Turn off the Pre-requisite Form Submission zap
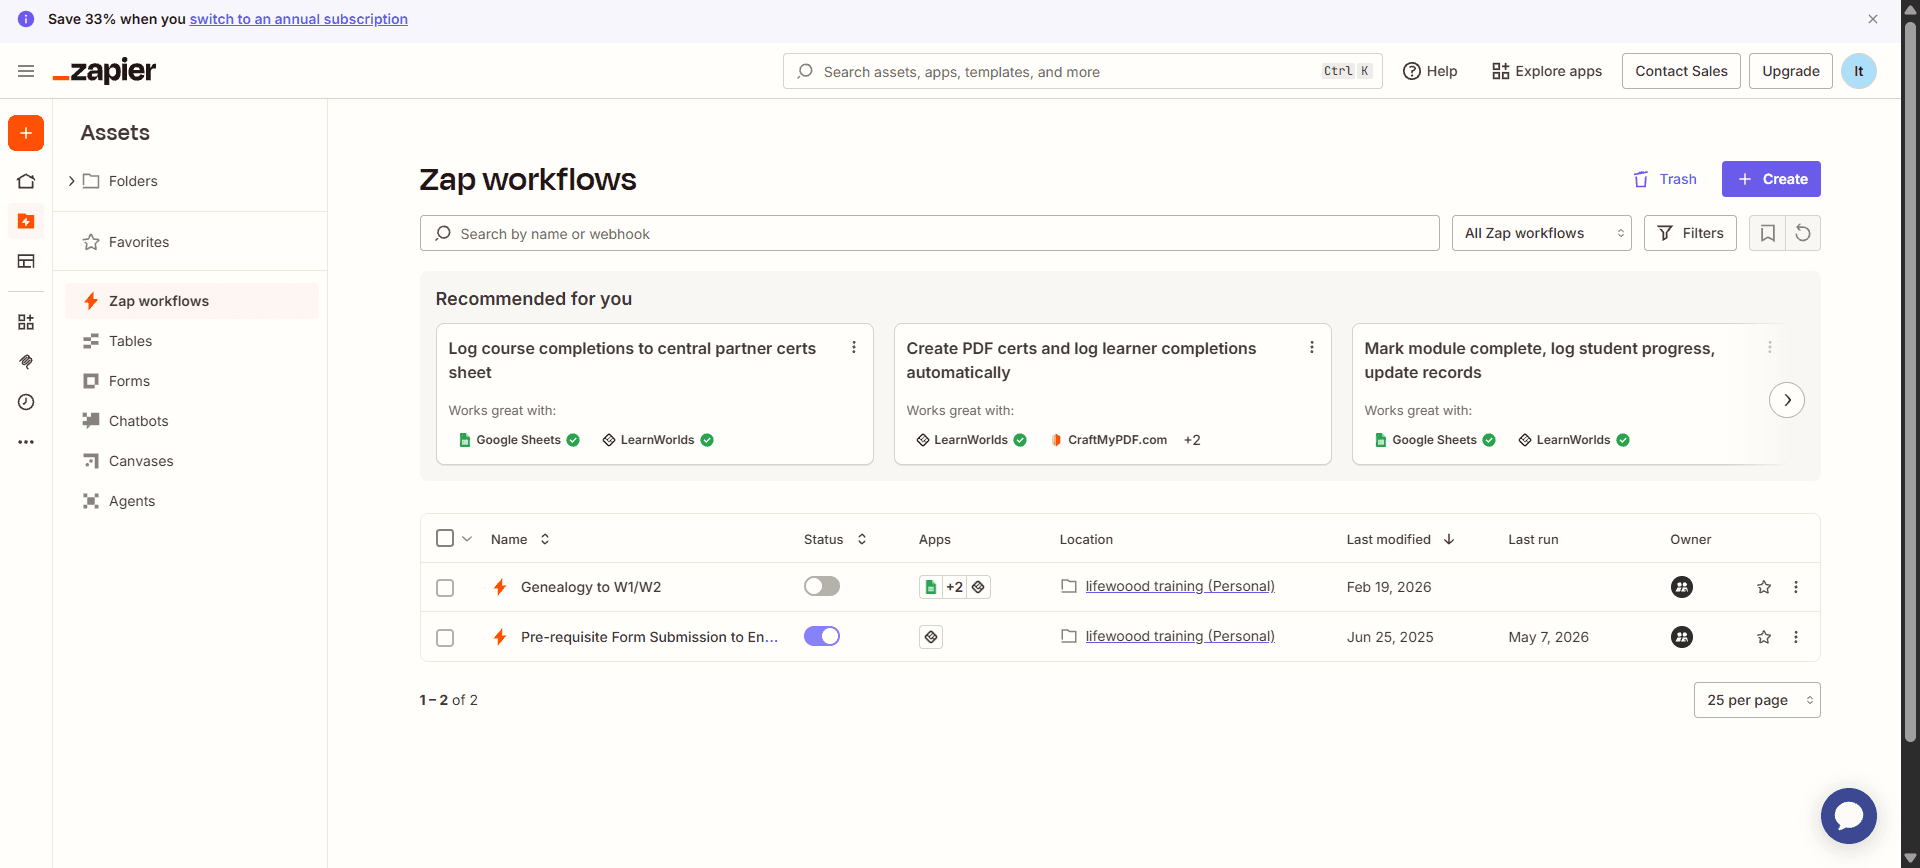Image resolution: width=1920 pixels, height=868 pixels. 822,636
